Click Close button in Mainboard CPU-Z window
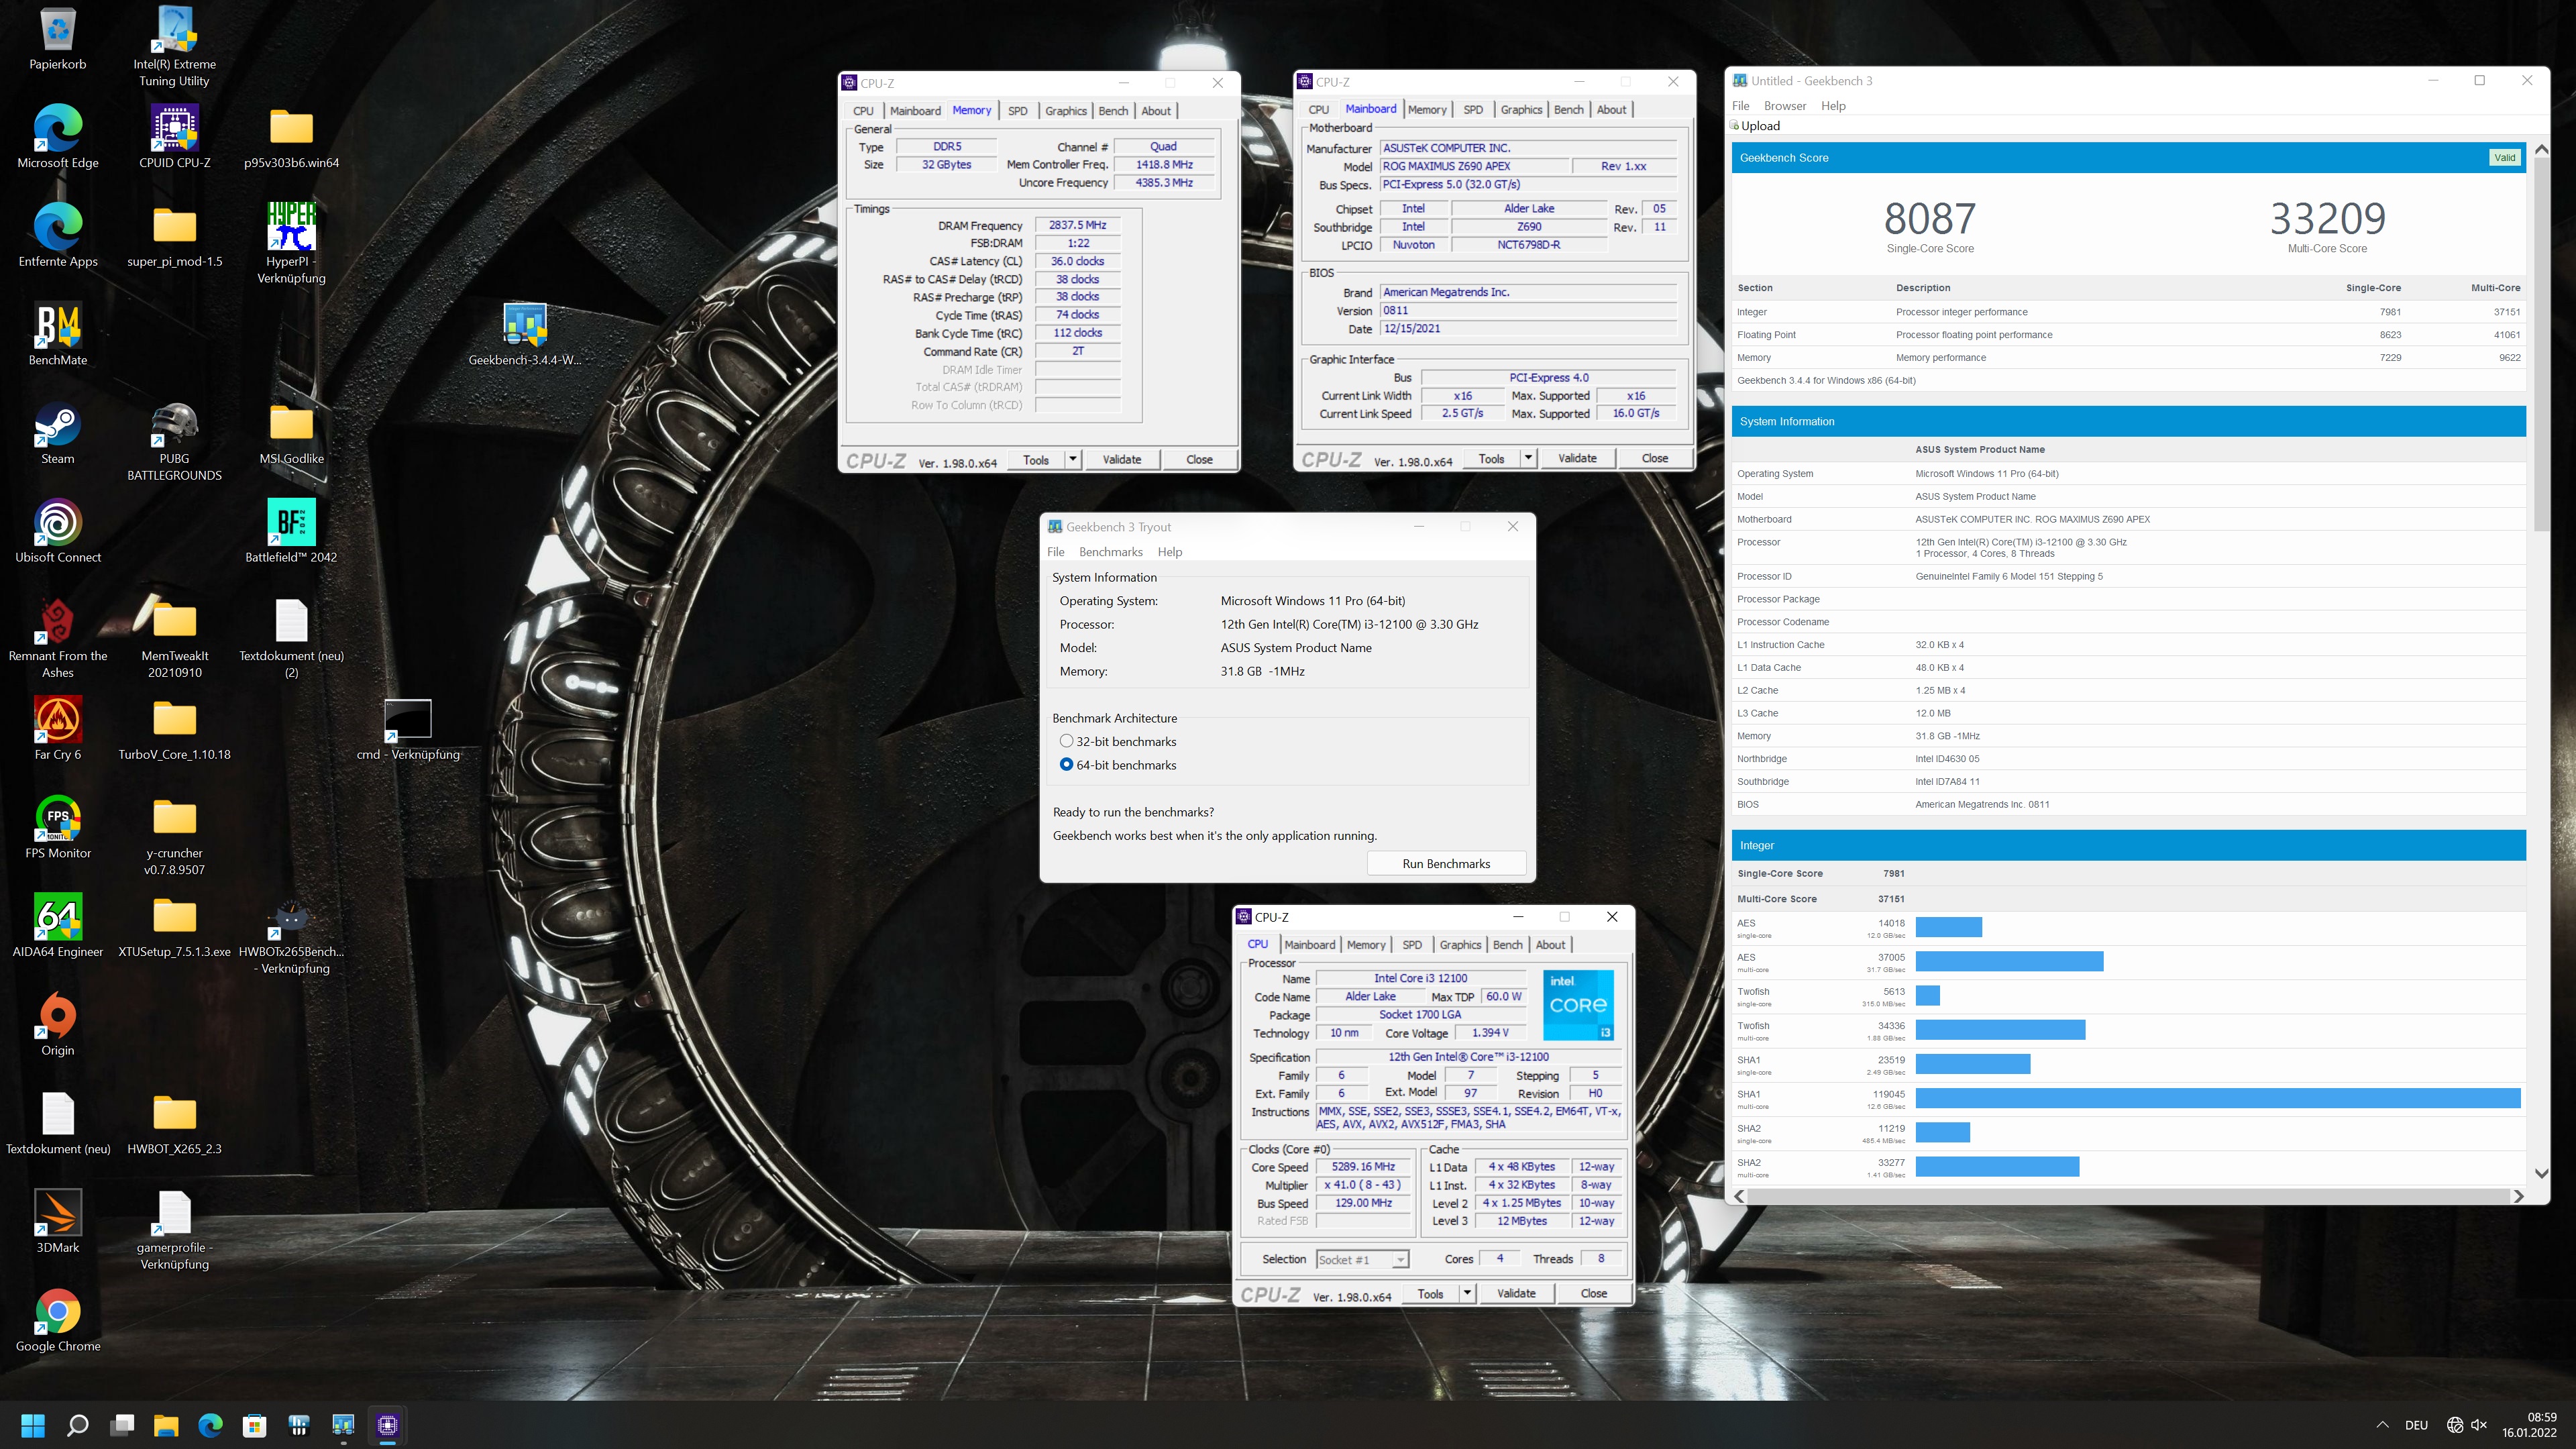2576x1449 pixels. (x=1654, y=458)
